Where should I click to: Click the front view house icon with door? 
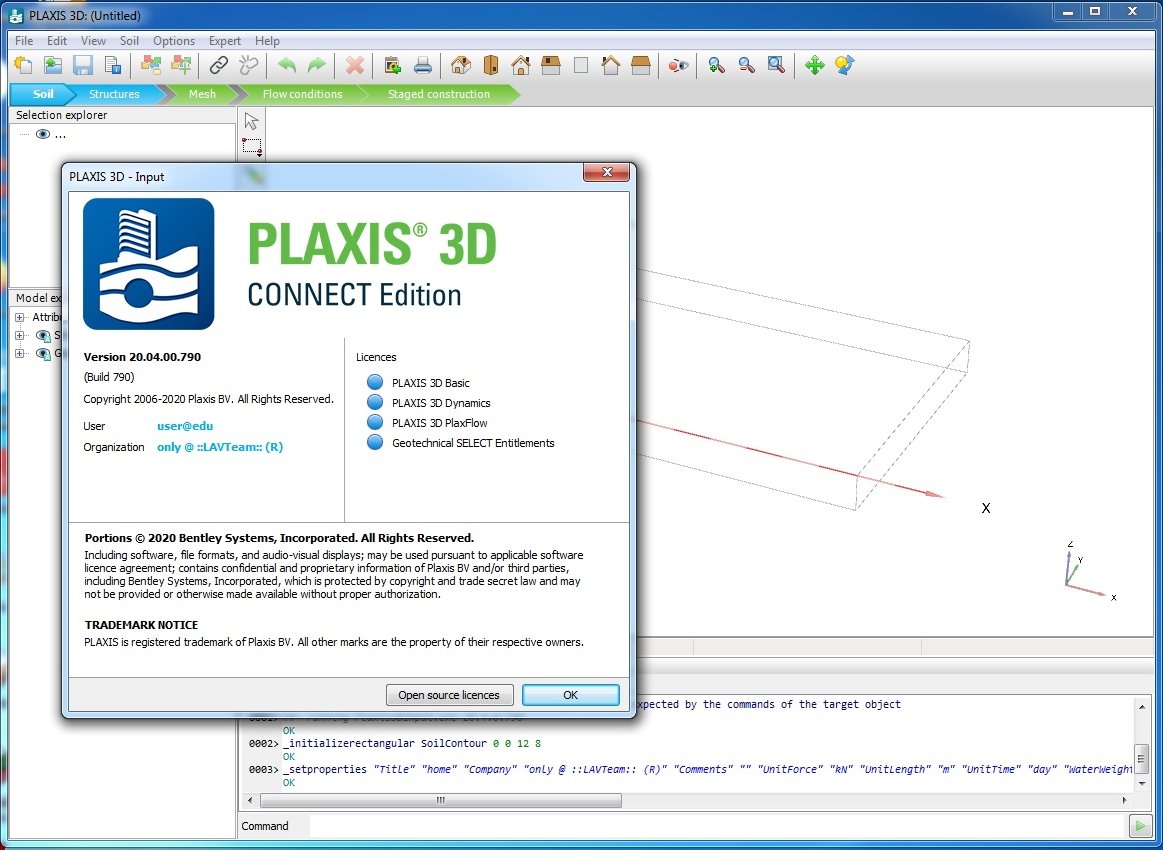pos(521,65)
